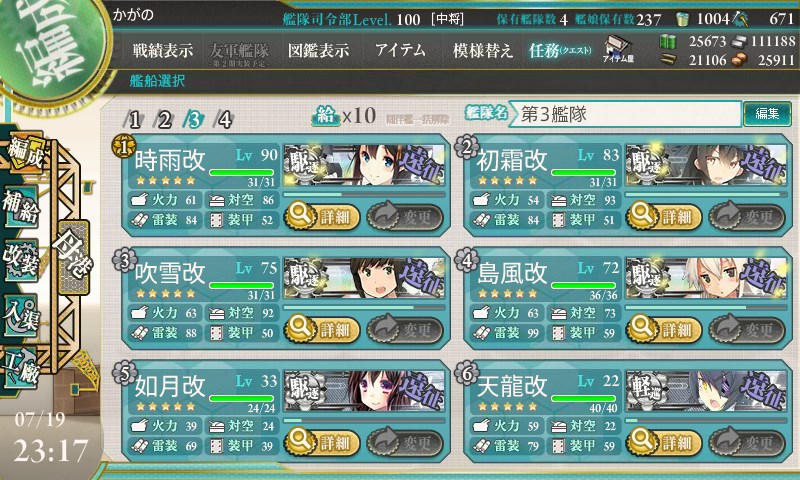Viewport: 800px width, 480px height.
Task: Open the 改装 remodel sidebar icon
Action: coord(22,260)
